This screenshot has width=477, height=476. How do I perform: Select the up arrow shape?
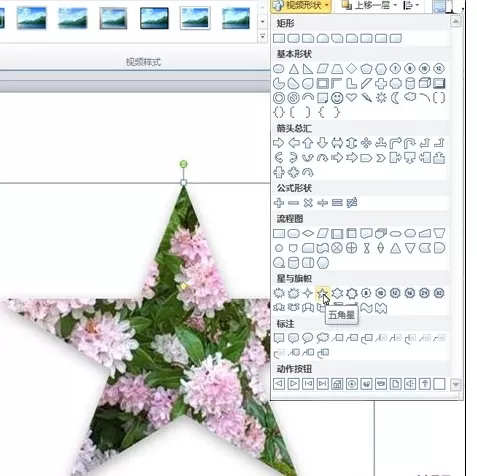[x=308, y=143]
